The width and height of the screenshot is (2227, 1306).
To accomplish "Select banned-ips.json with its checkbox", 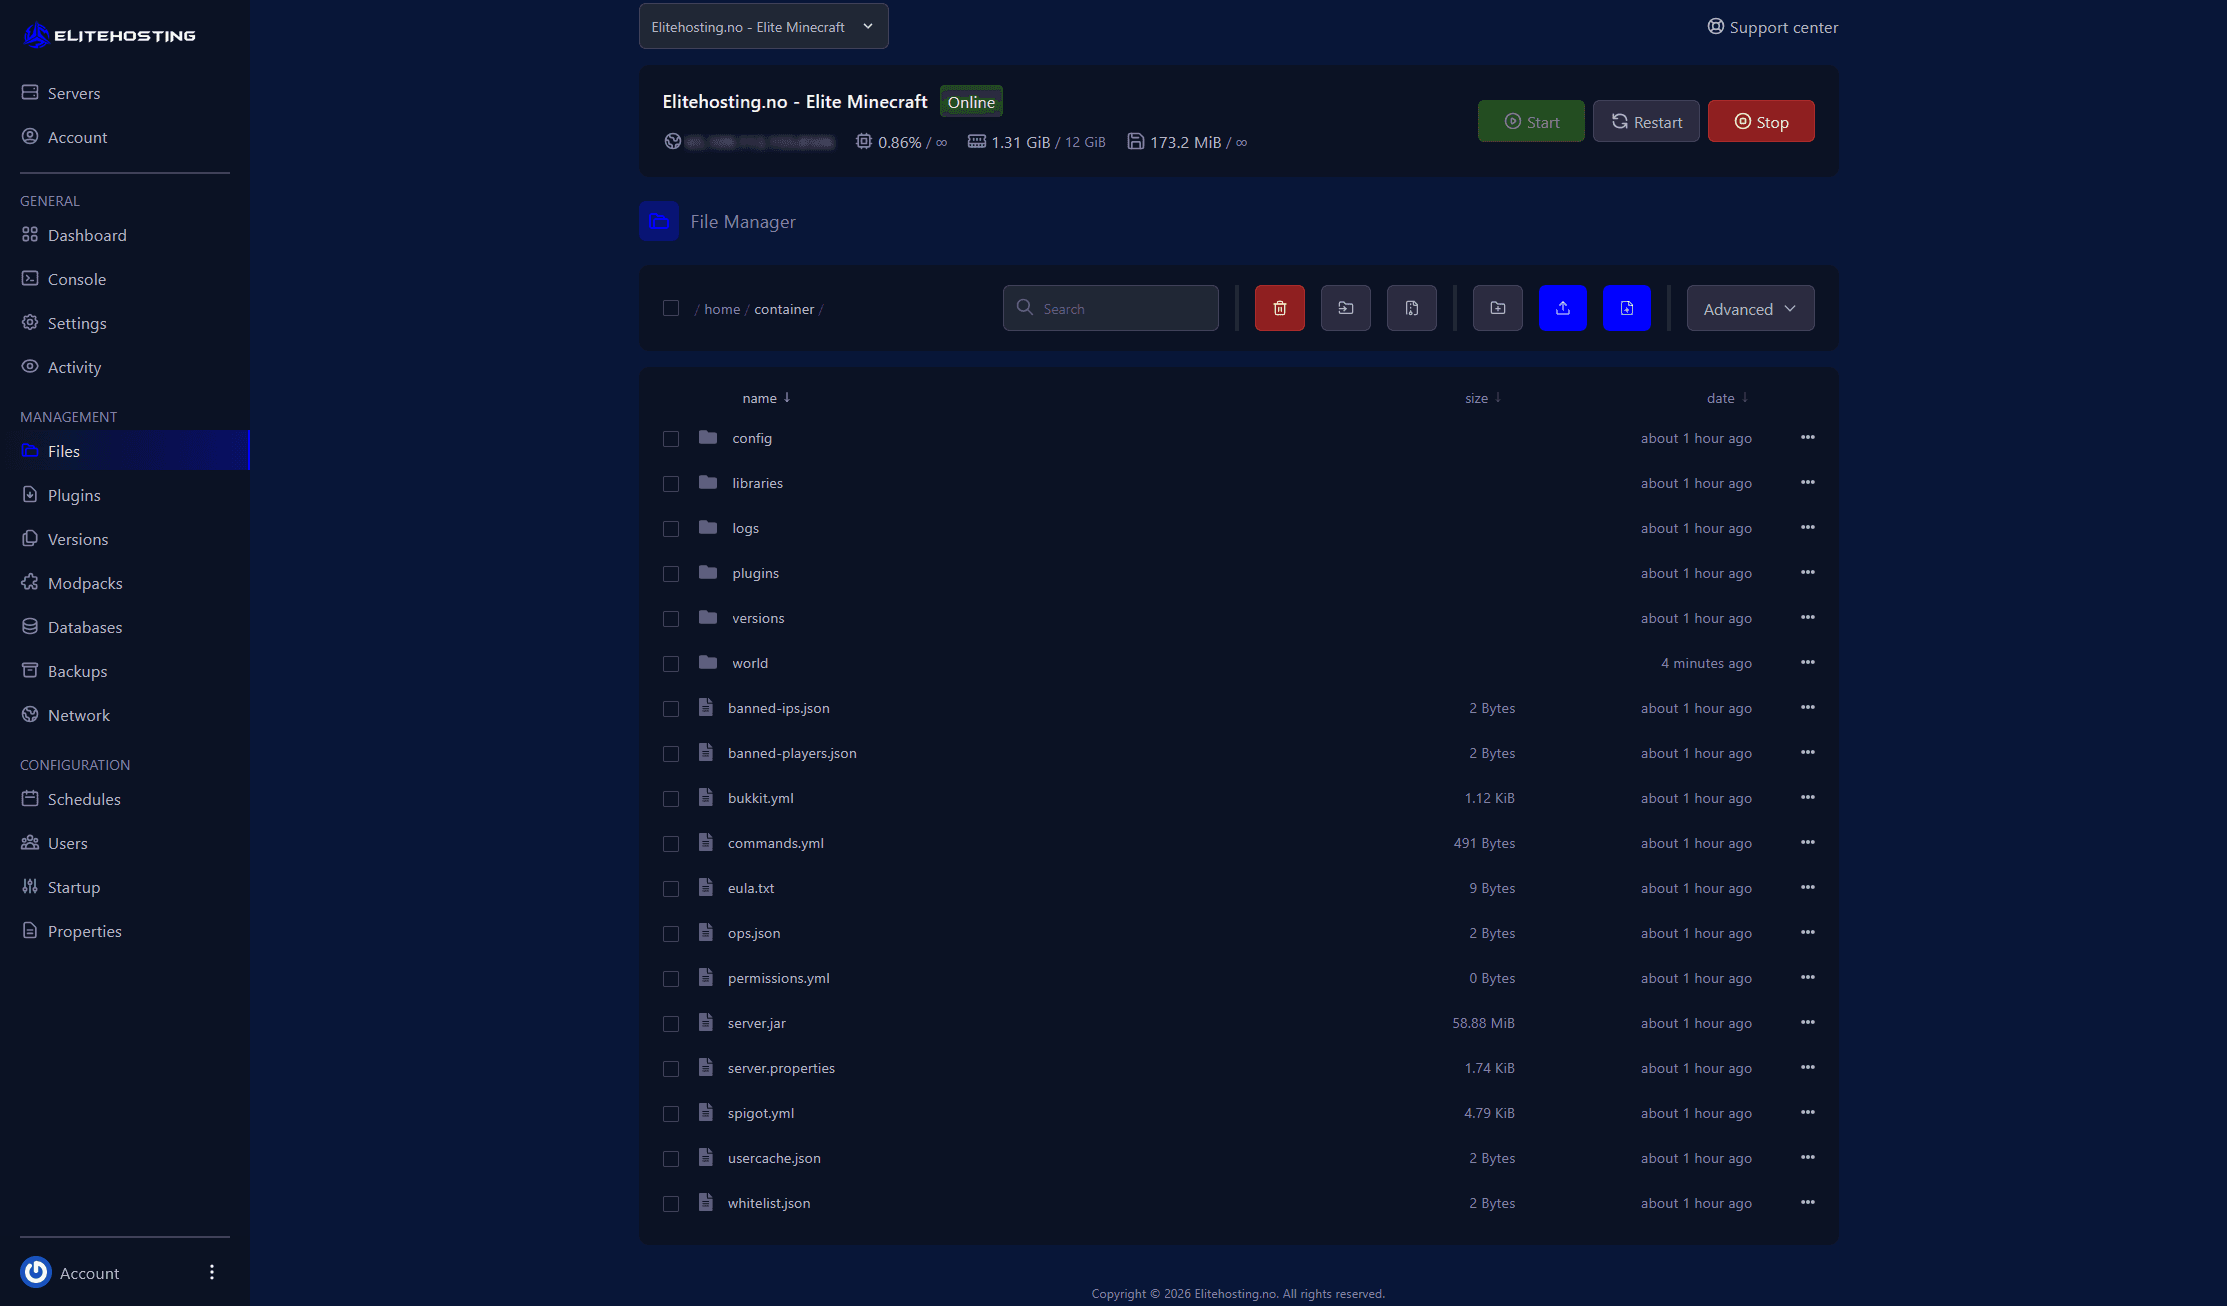I will pos(671,708).
